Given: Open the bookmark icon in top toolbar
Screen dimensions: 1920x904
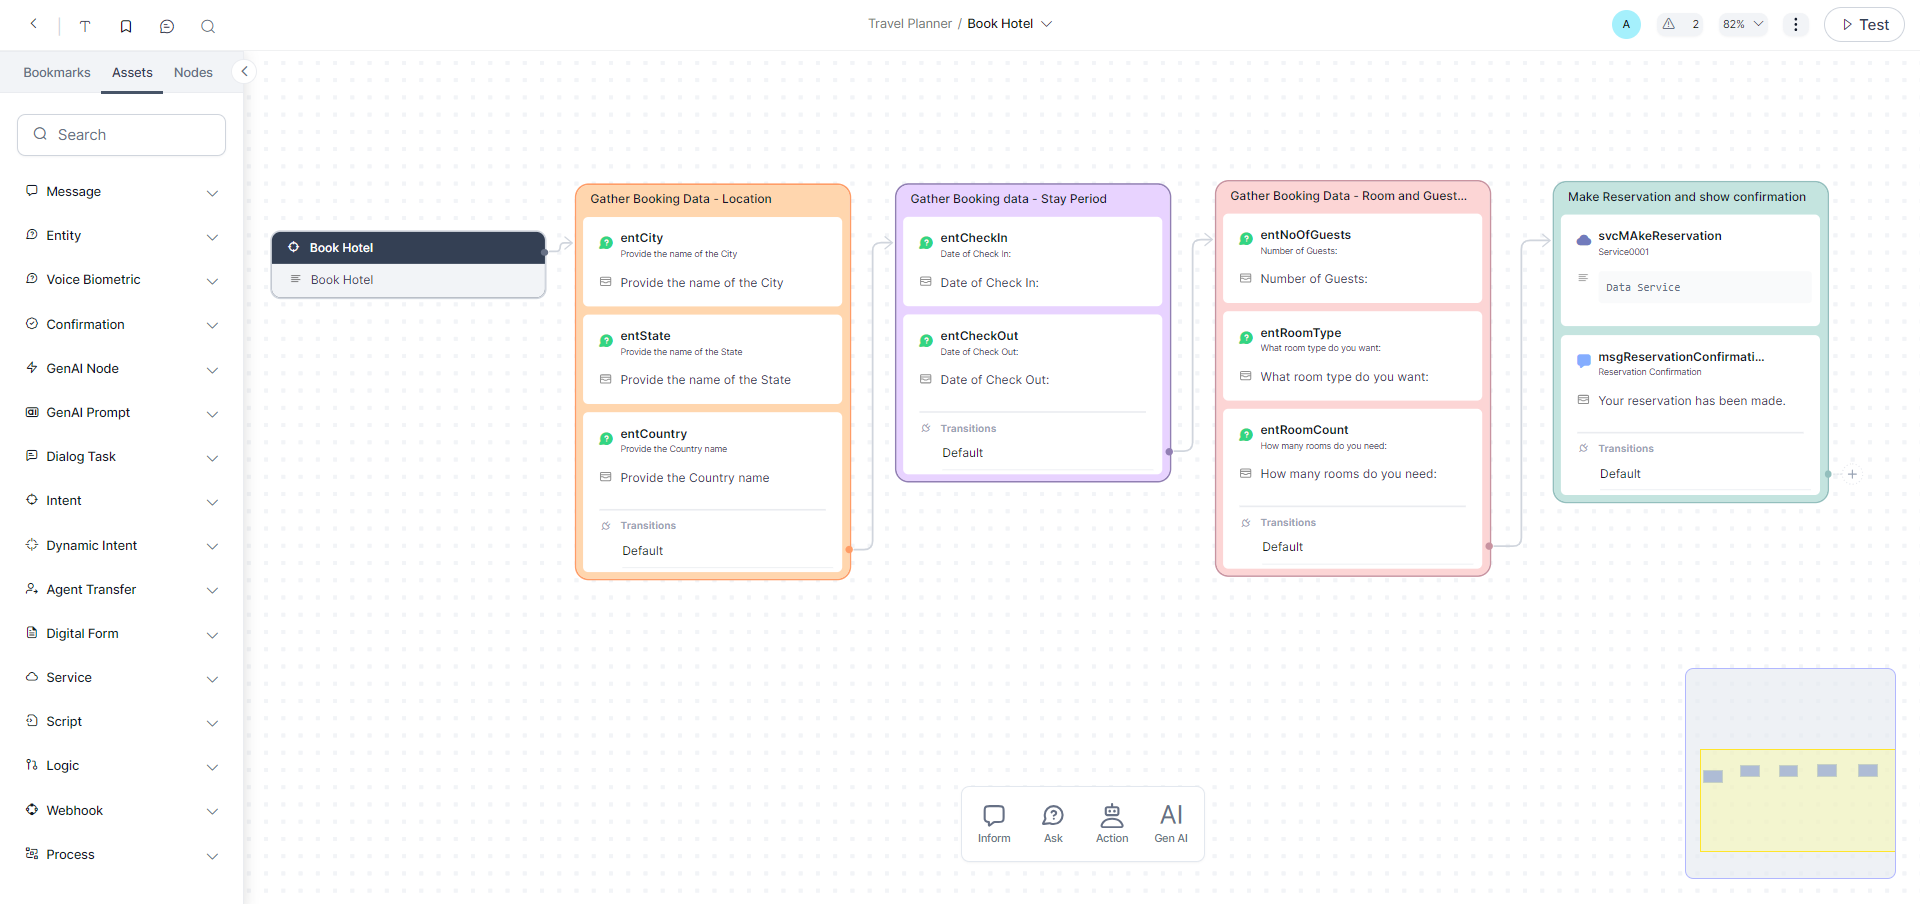Looking at the screenshot, I should [x=126, y=26].
